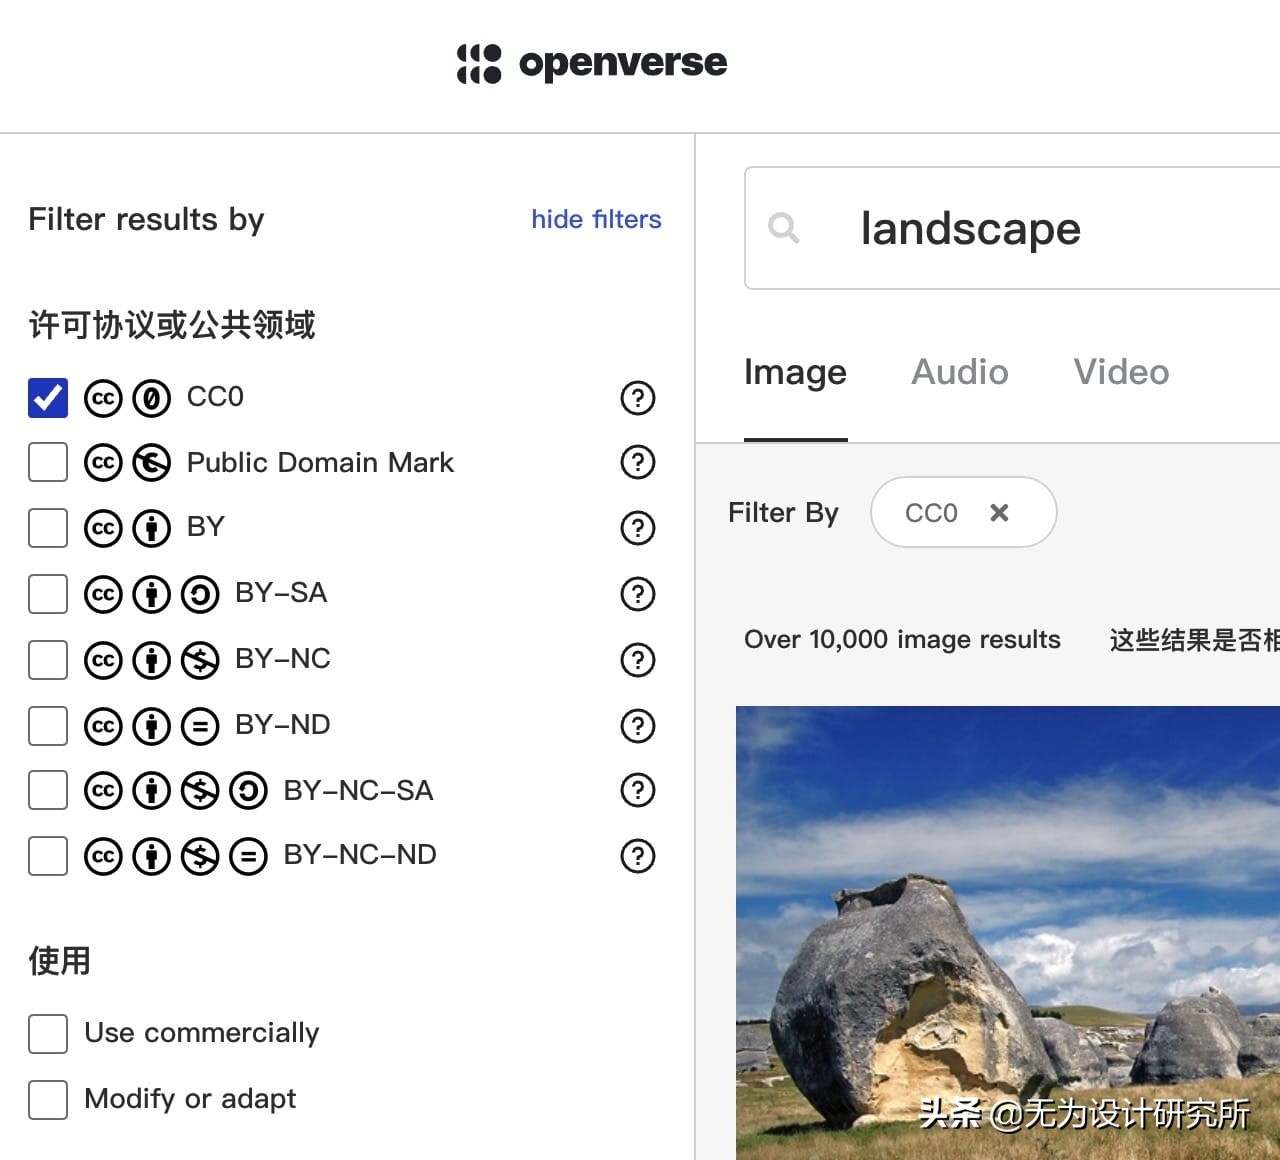The image size is (1280, 1160).
Task: Click the question mark beside Public Domain Mark
Action: click(x=637, y=462)
